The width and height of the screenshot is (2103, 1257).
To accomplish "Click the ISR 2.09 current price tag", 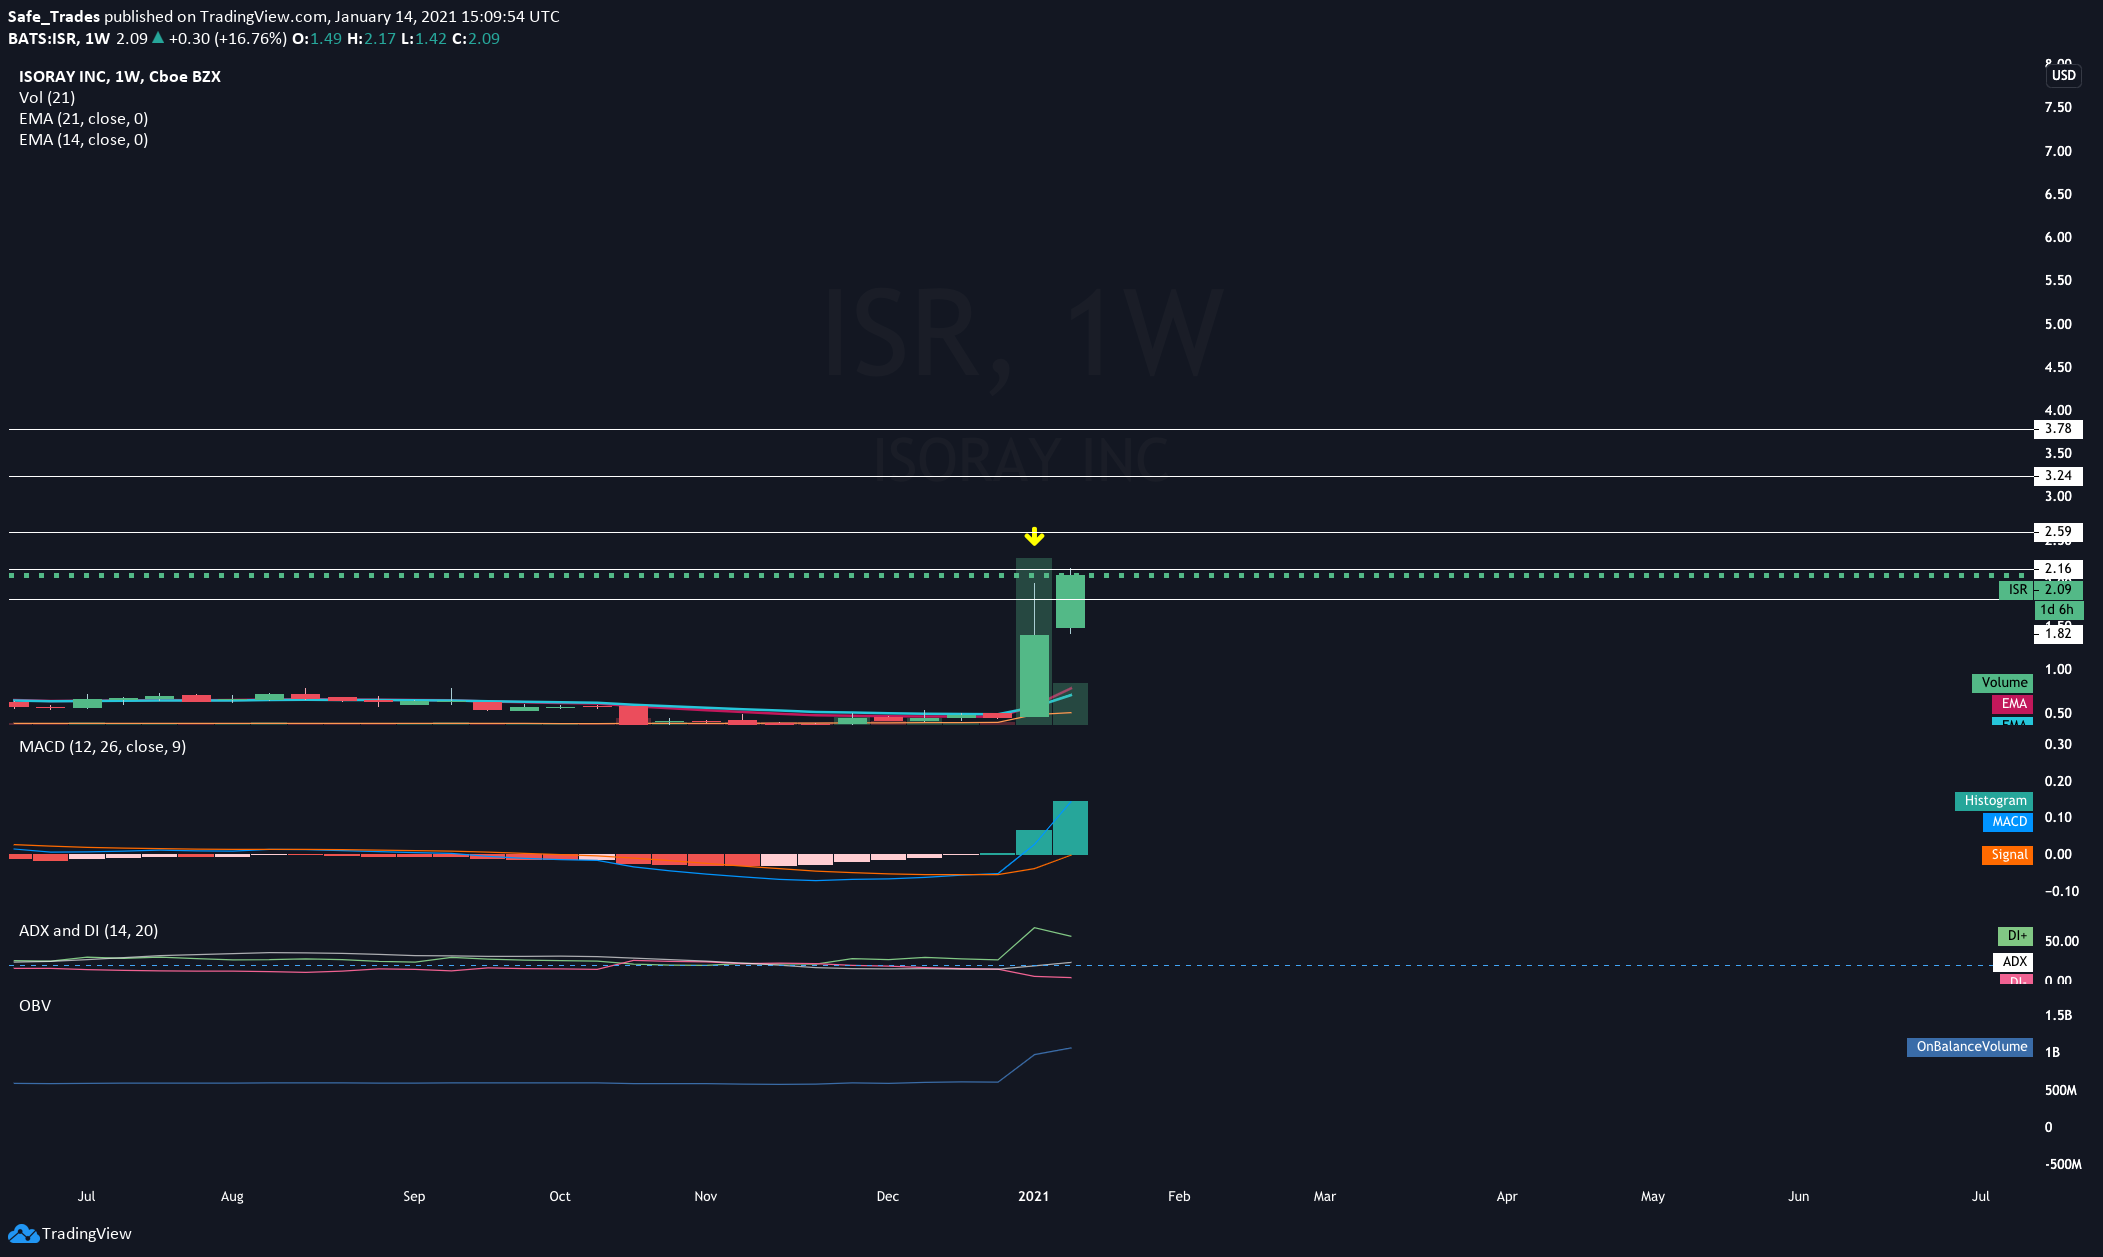I will click(2040, 590).
